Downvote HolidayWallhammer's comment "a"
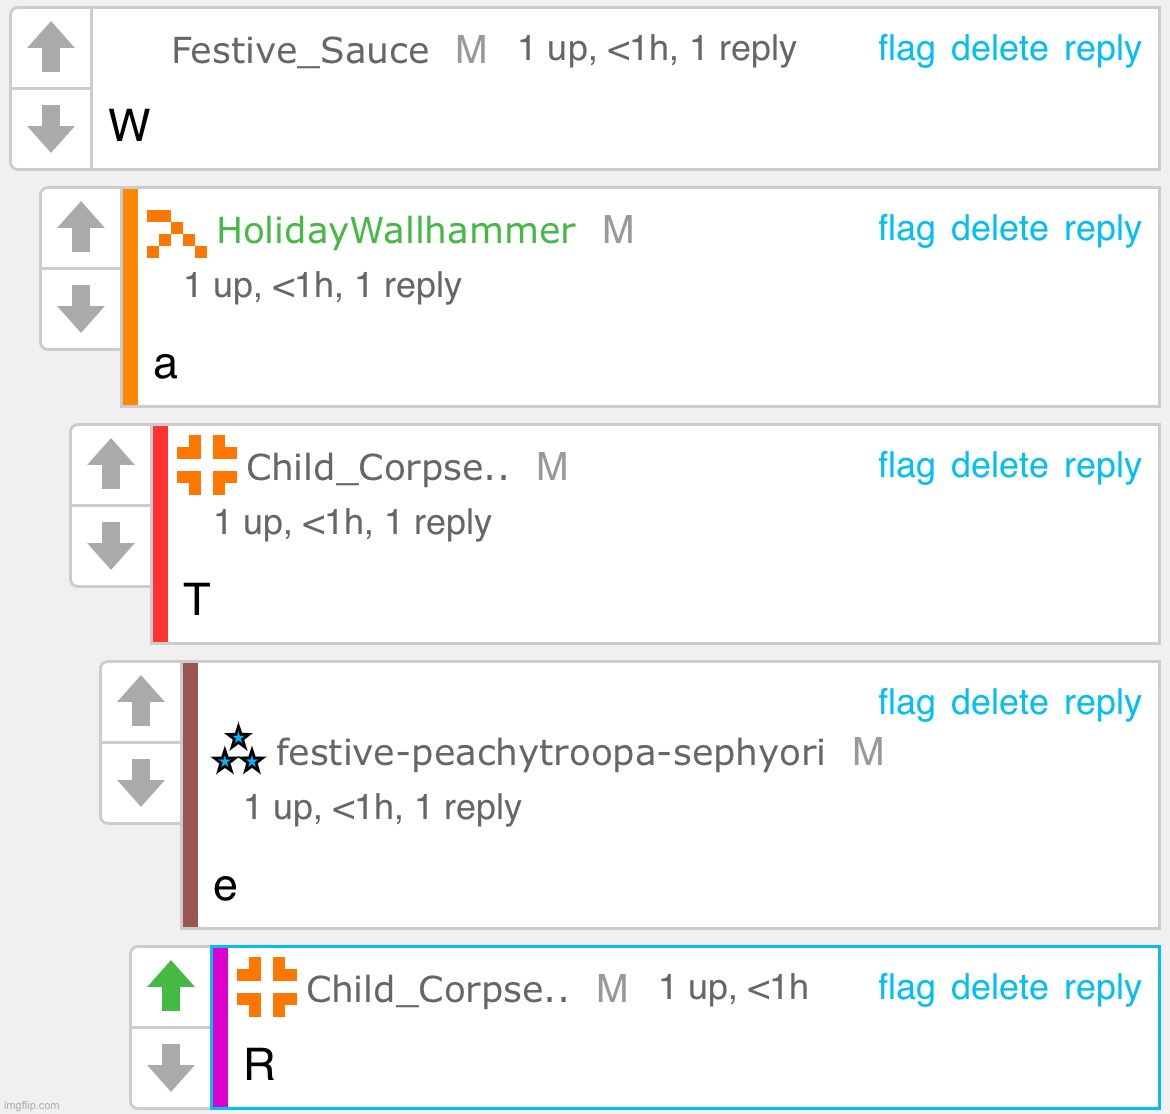 coord(81,308)
